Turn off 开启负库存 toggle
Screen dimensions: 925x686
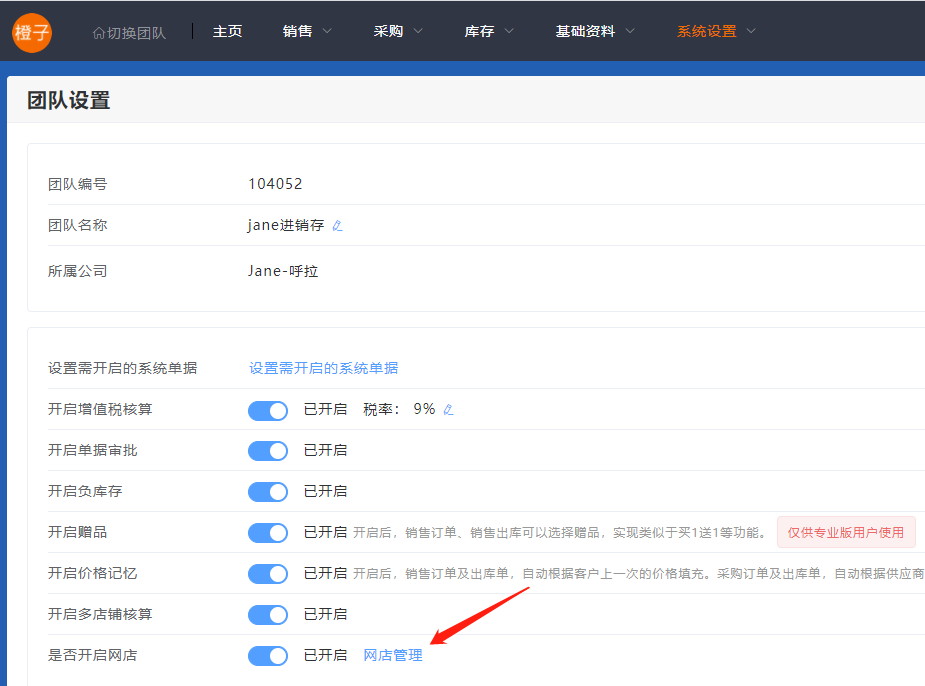click(x=268, y=492)
